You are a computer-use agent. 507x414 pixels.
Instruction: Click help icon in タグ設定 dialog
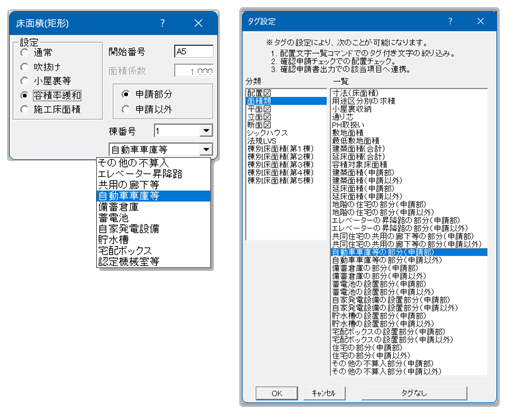coord(450,21)
